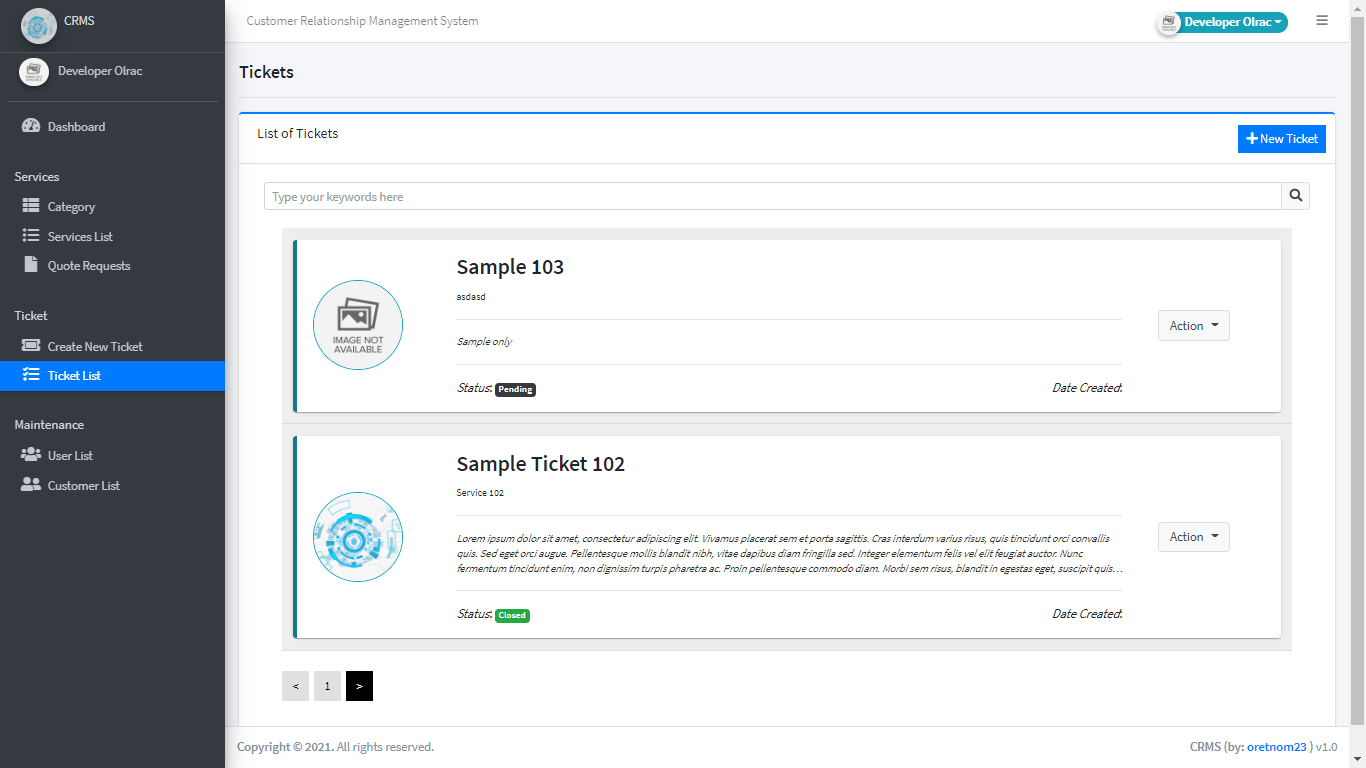Viewport: 1366px width, 768px height.
Task: Click the 'Sample only' description
Action: tap(484, 341)
